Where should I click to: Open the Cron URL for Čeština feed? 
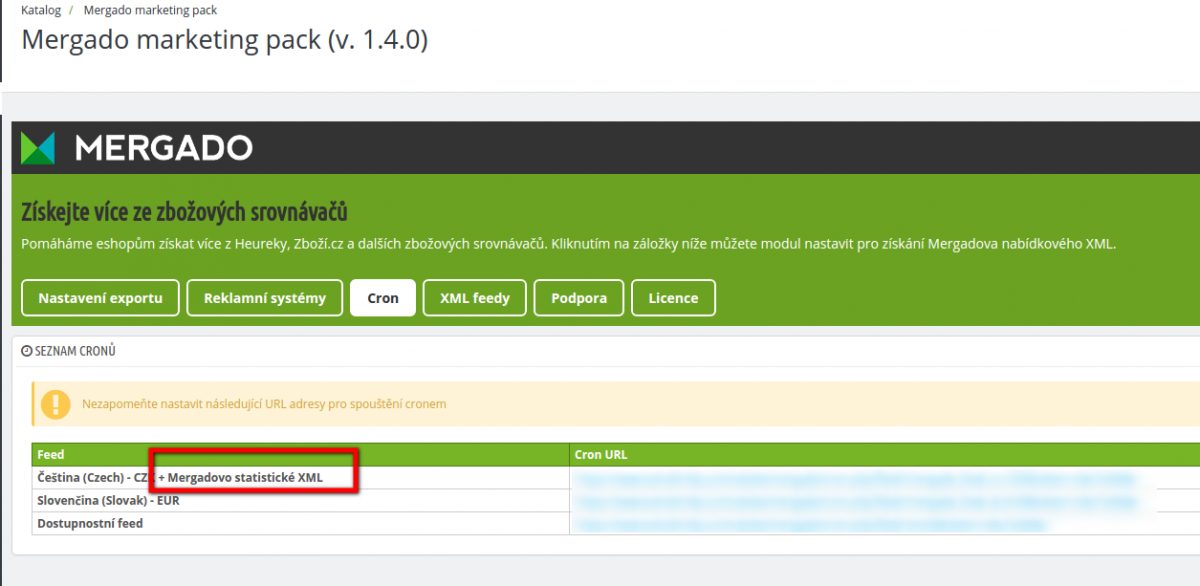pos(856,478)
